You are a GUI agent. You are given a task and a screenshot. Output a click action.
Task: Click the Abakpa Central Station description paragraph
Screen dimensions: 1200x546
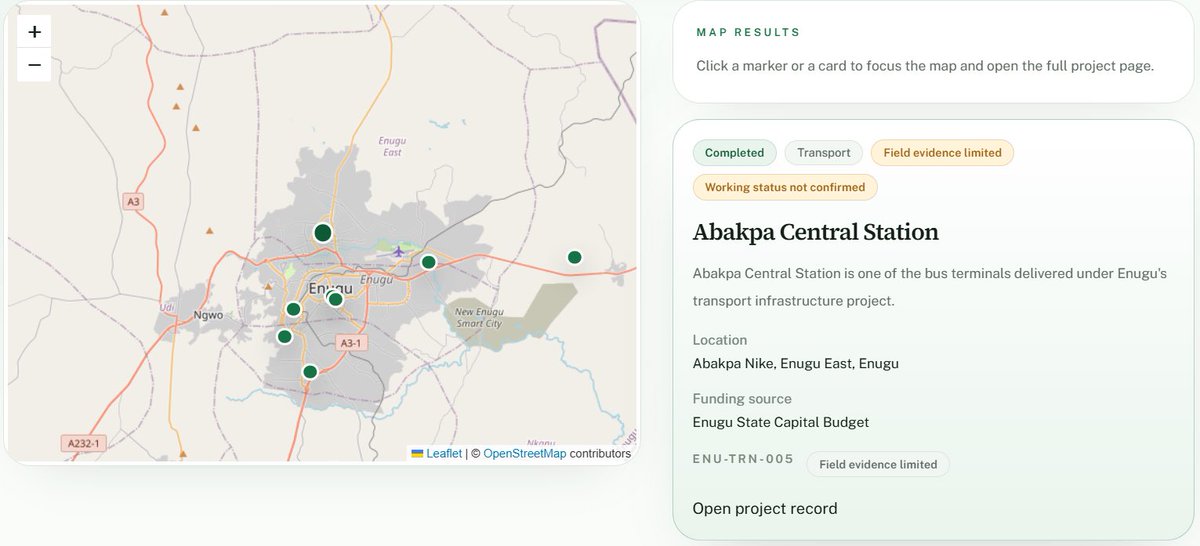pos(930,286)
